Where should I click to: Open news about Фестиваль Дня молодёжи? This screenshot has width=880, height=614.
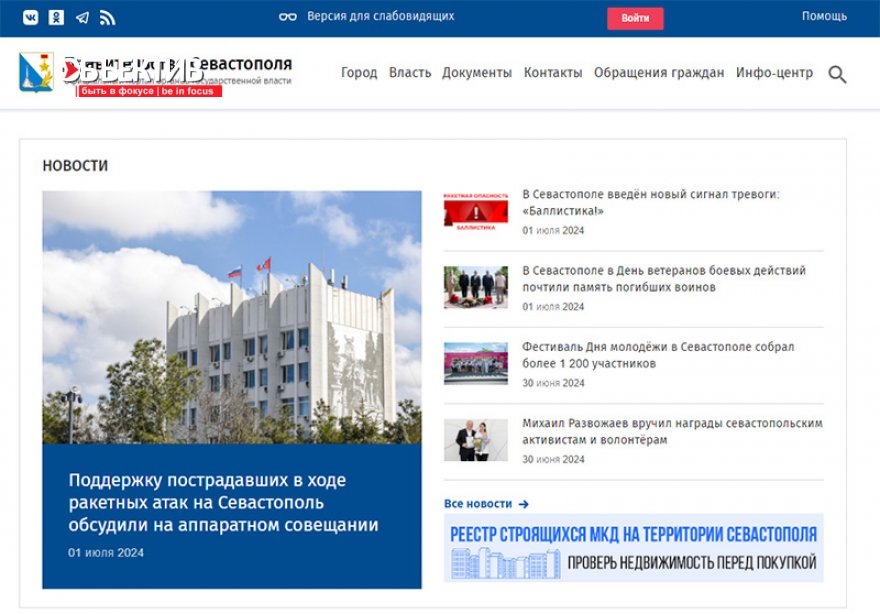pos(658,355)
